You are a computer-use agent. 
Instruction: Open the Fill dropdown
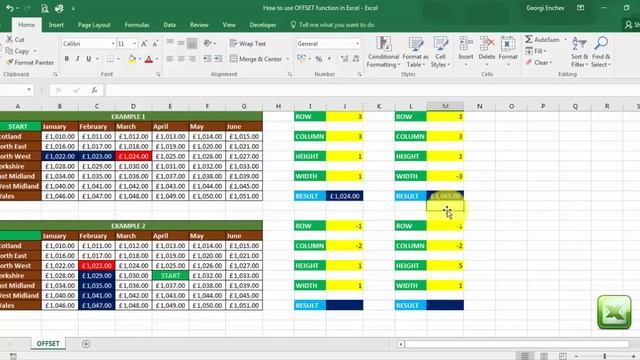tap(536, 51)
